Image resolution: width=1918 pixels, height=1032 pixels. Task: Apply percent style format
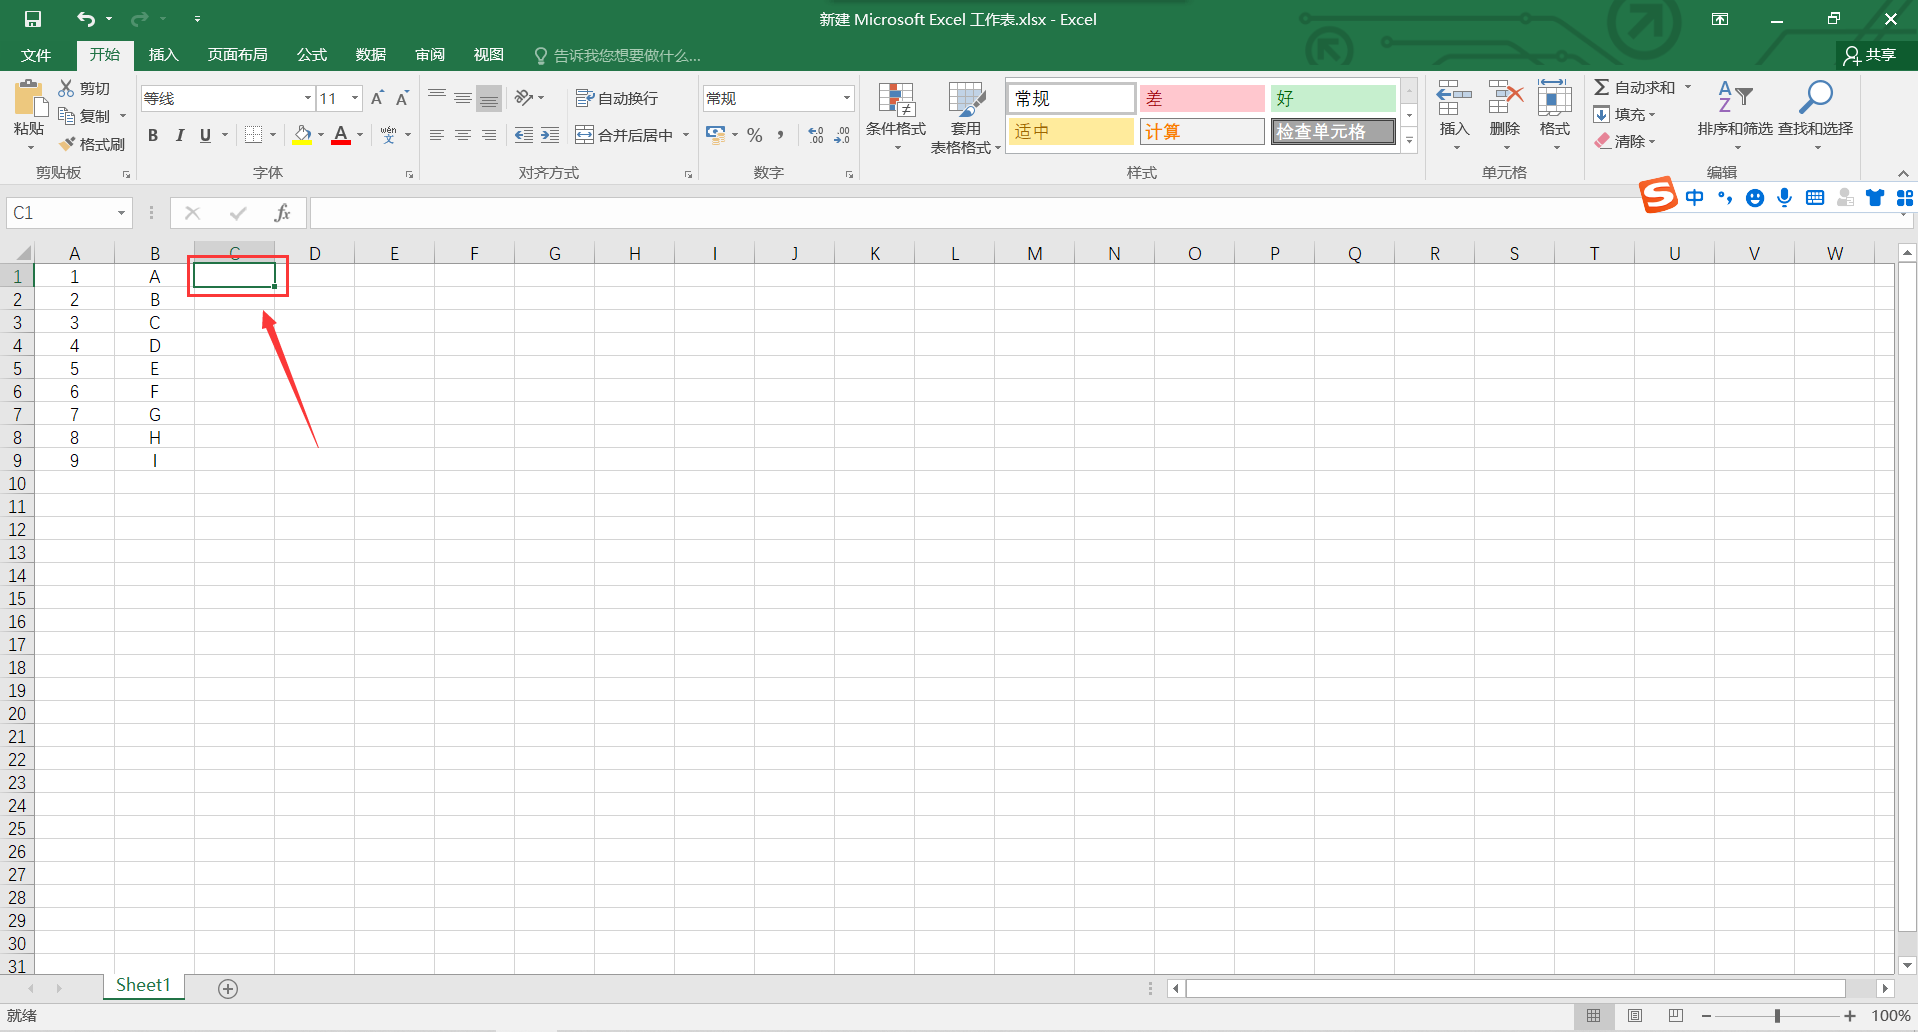(x=755, y=135)
